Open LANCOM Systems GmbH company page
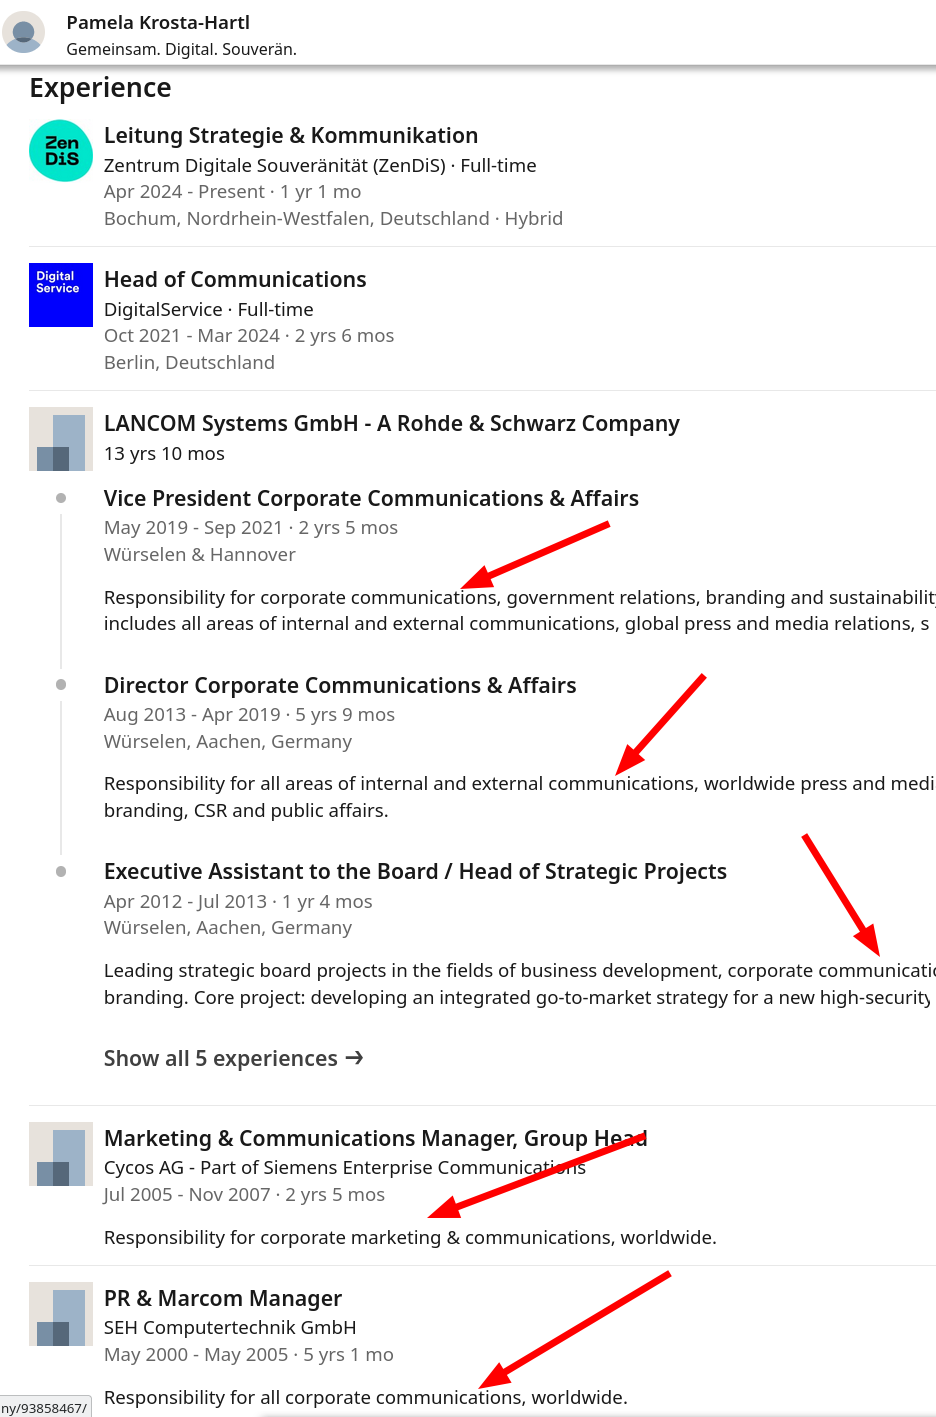 point(392,423)
